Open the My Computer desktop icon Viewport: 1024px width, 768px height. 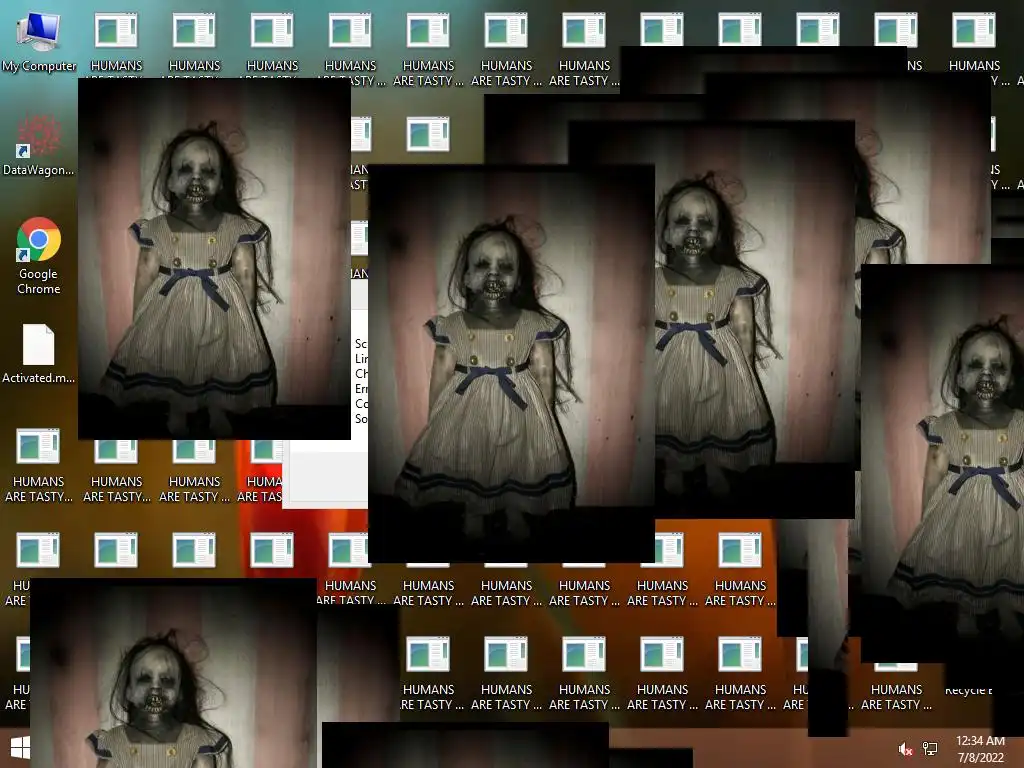click(x=39, y=42)
